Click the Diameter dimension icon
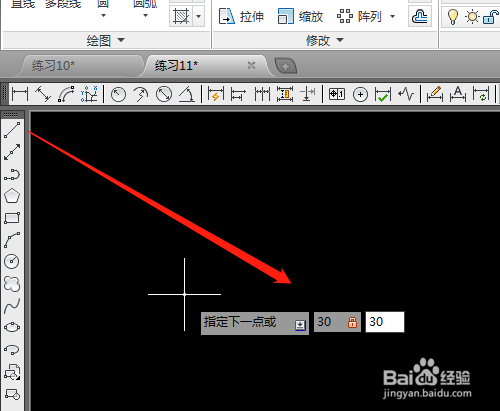500x411 pixels. click(164, 94)
